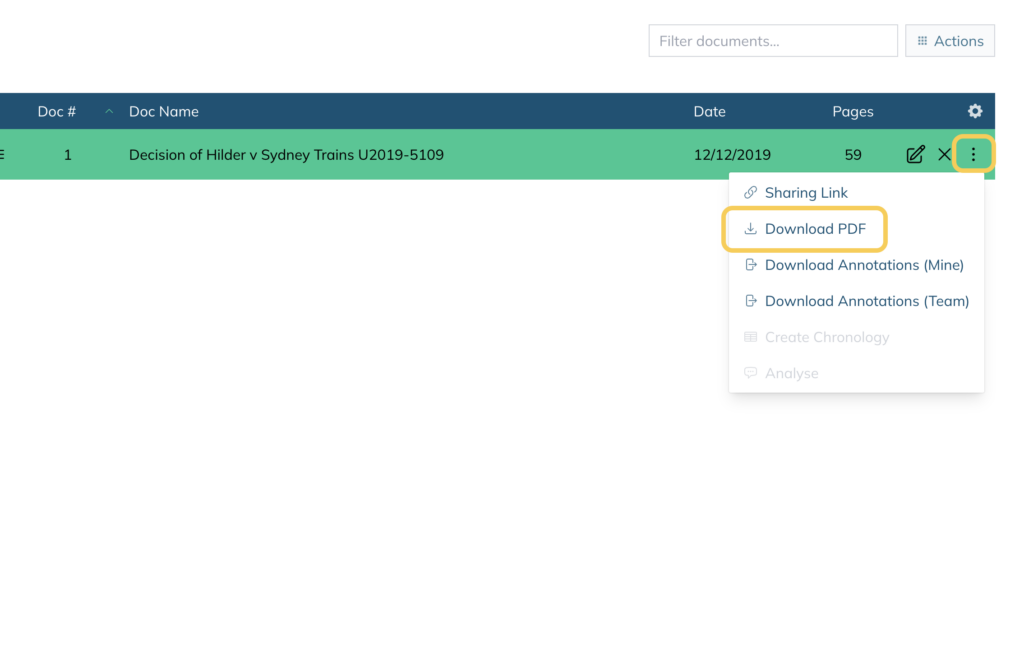Open the Actions button

[x=950, y=40]
